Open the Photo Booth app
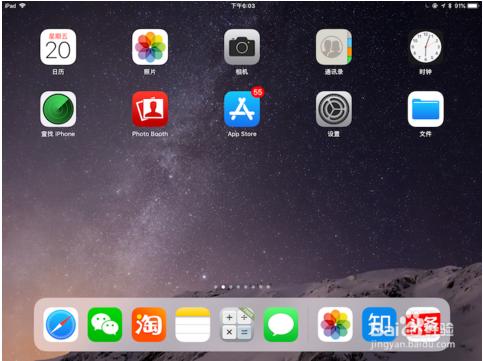 click(150, 109)
